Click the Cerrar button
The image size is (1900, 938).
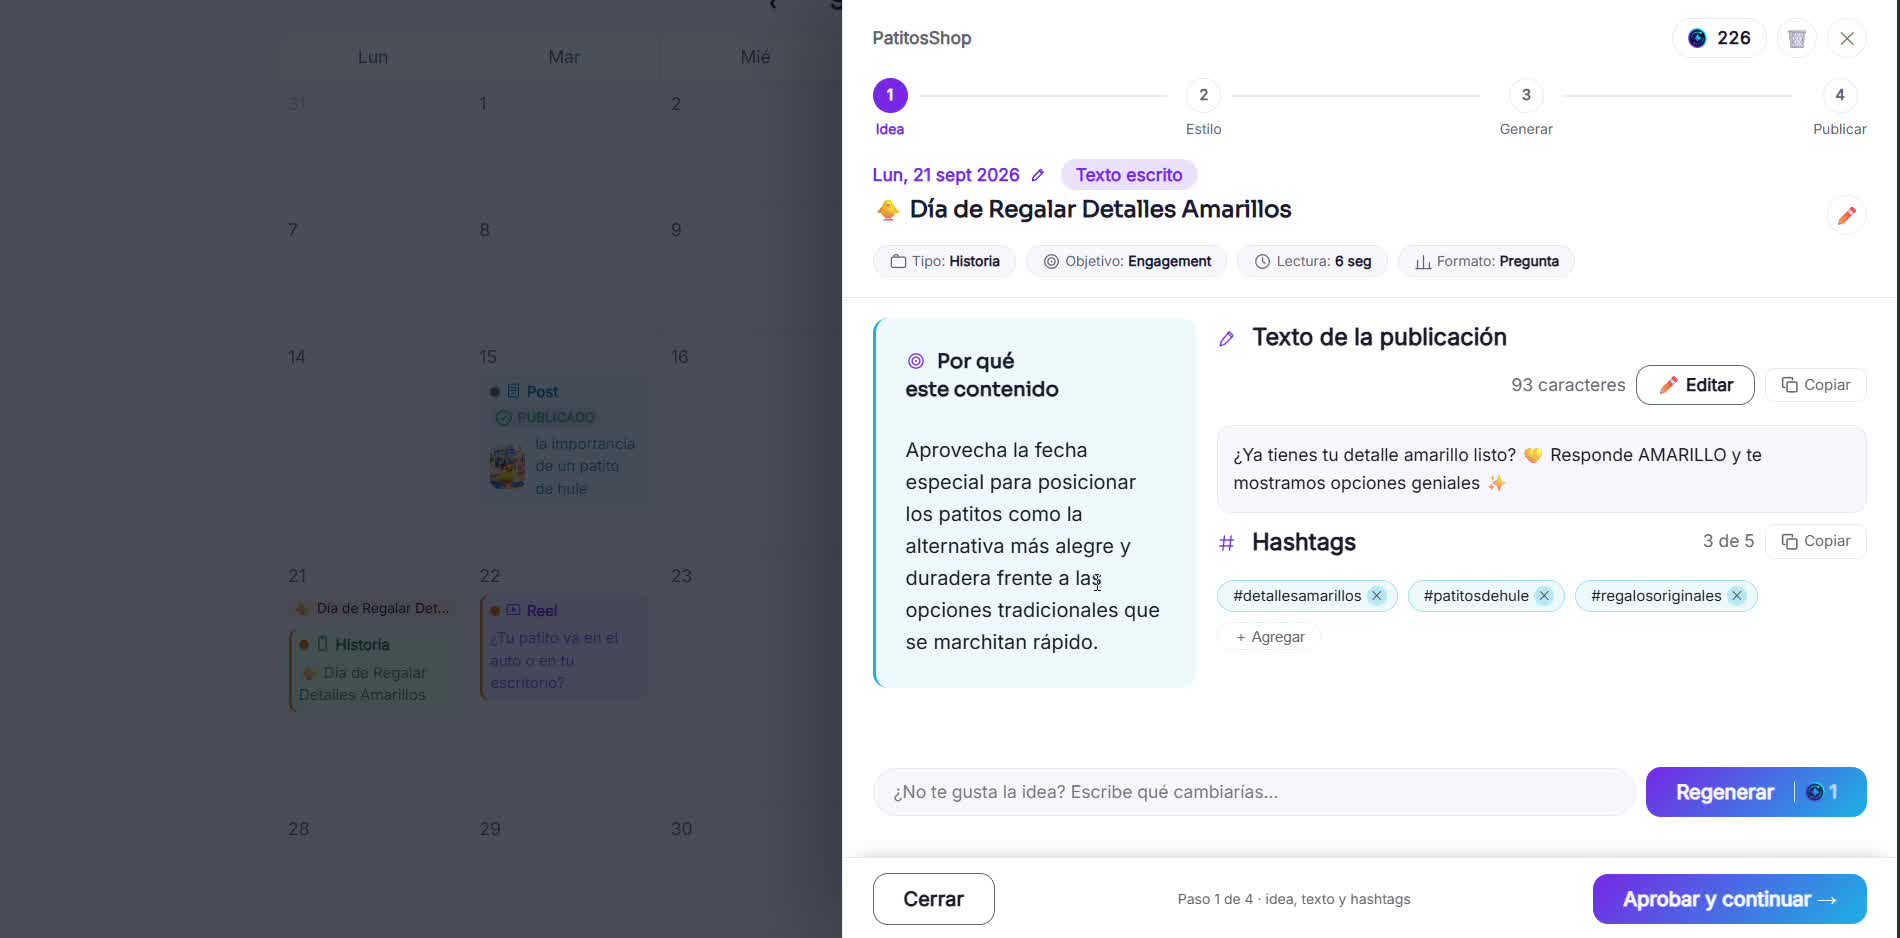934,899
